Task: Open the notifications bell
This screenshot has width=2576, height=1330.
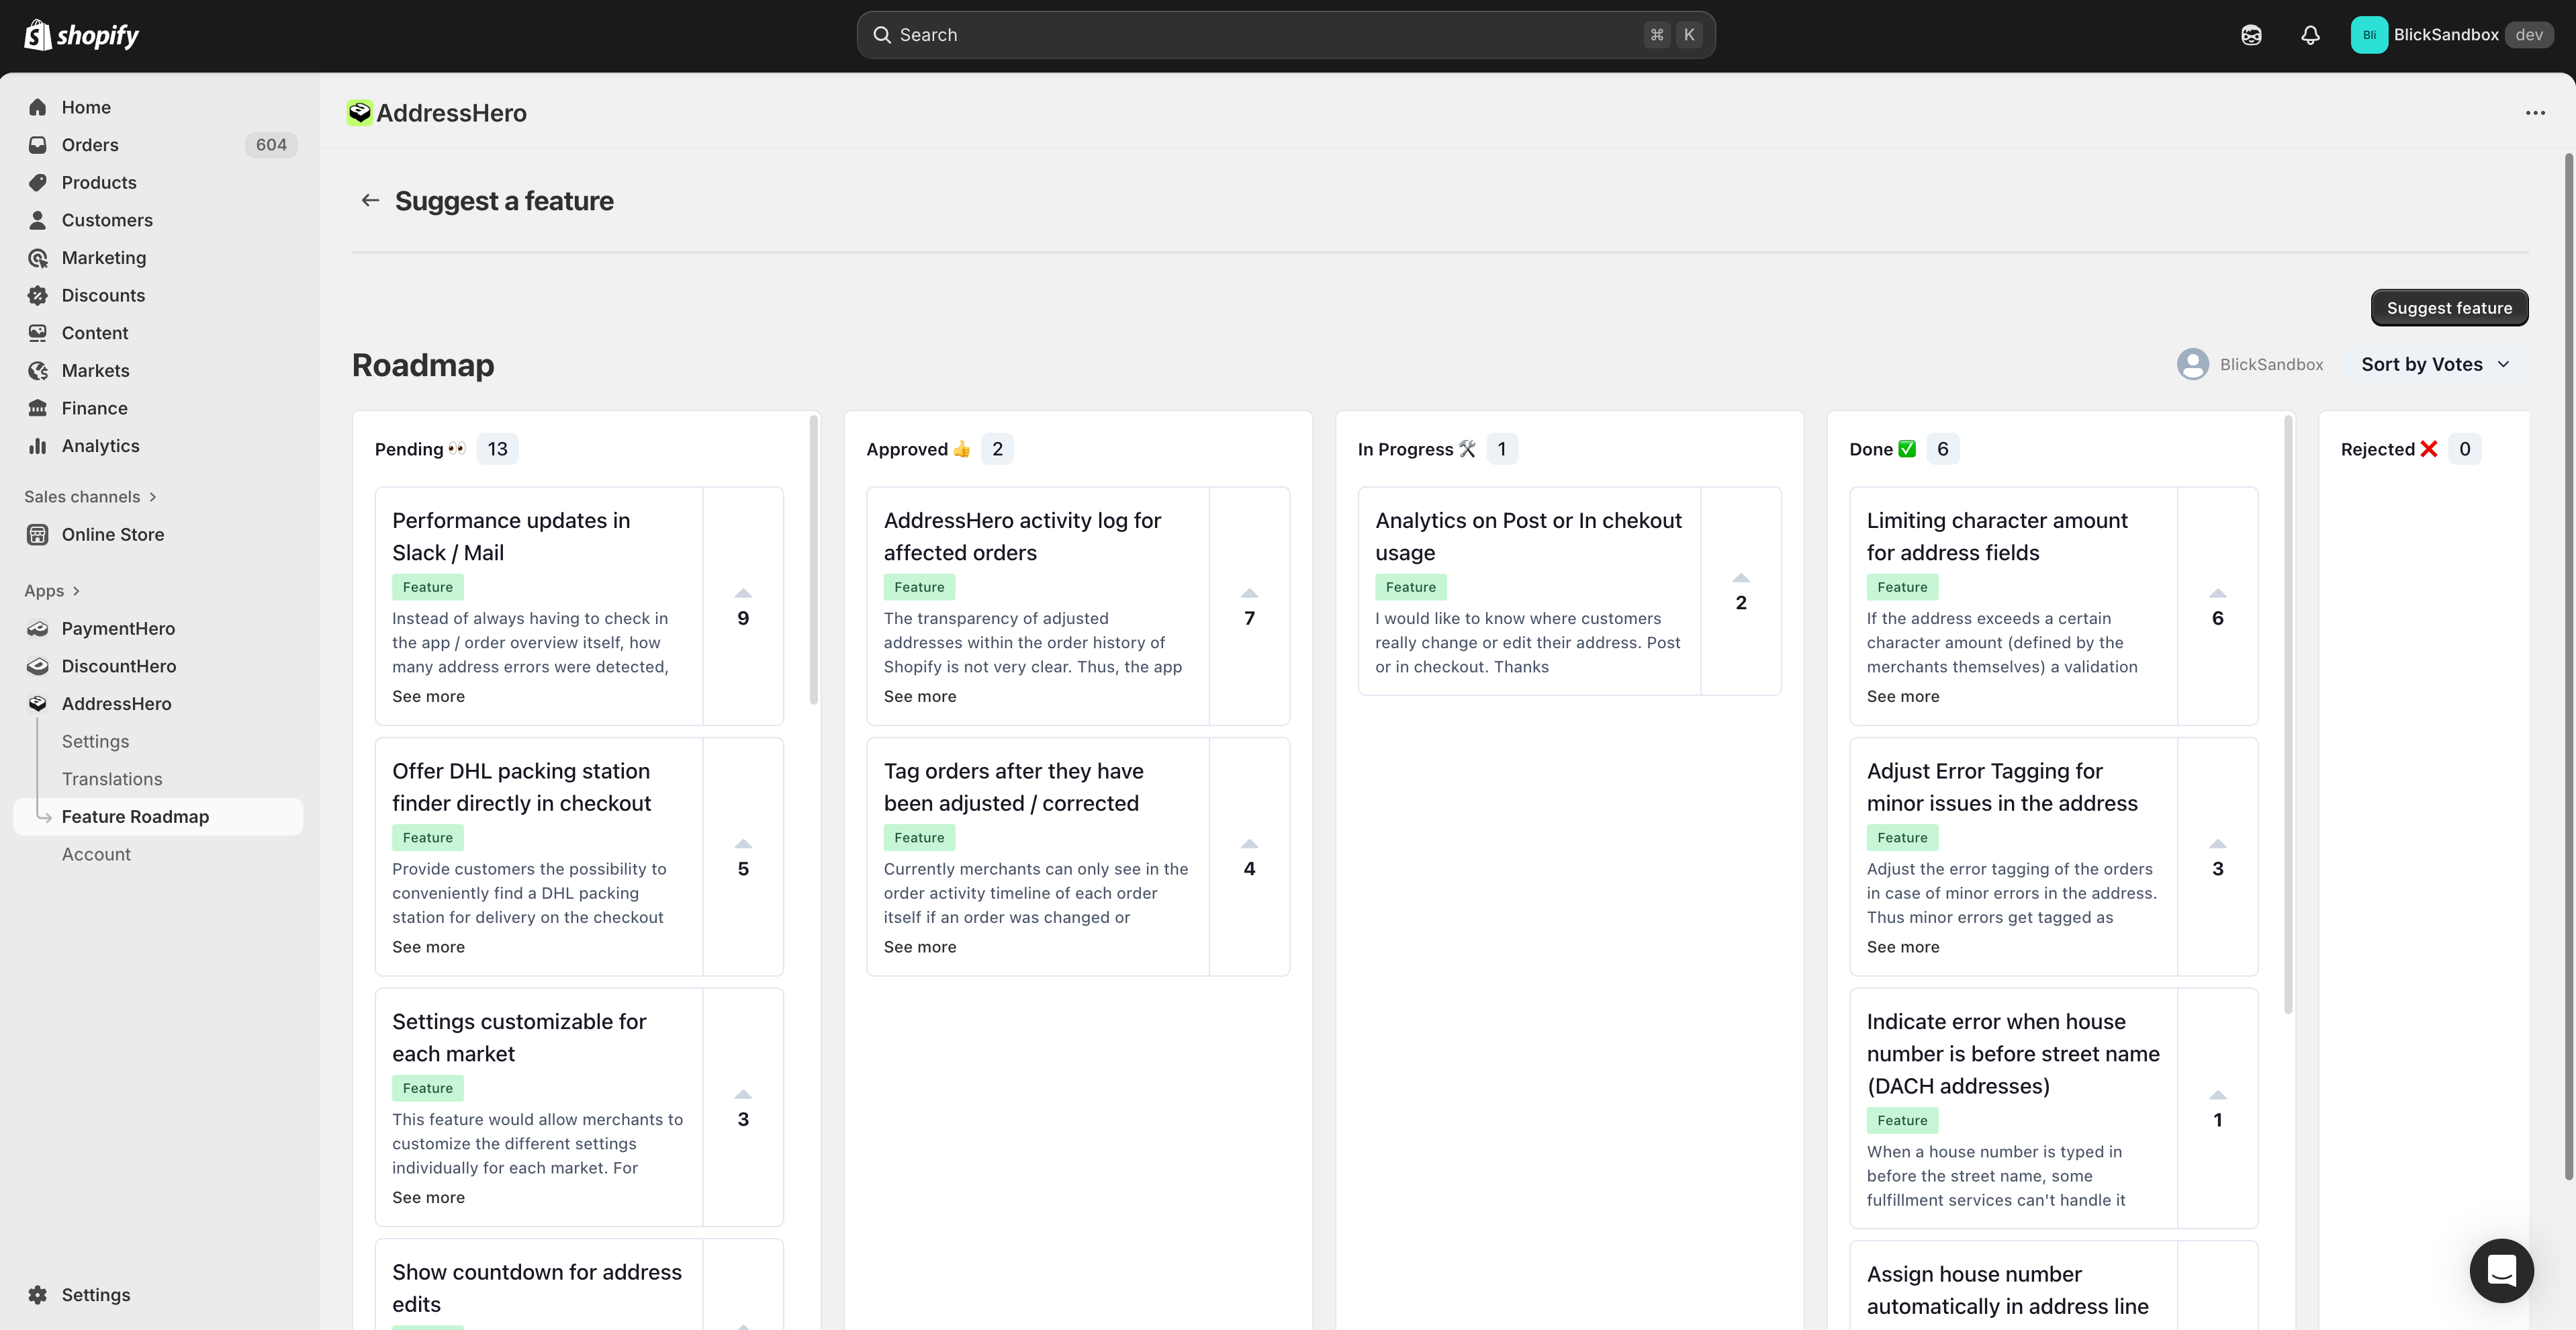Action: [x=2310, y=35]
